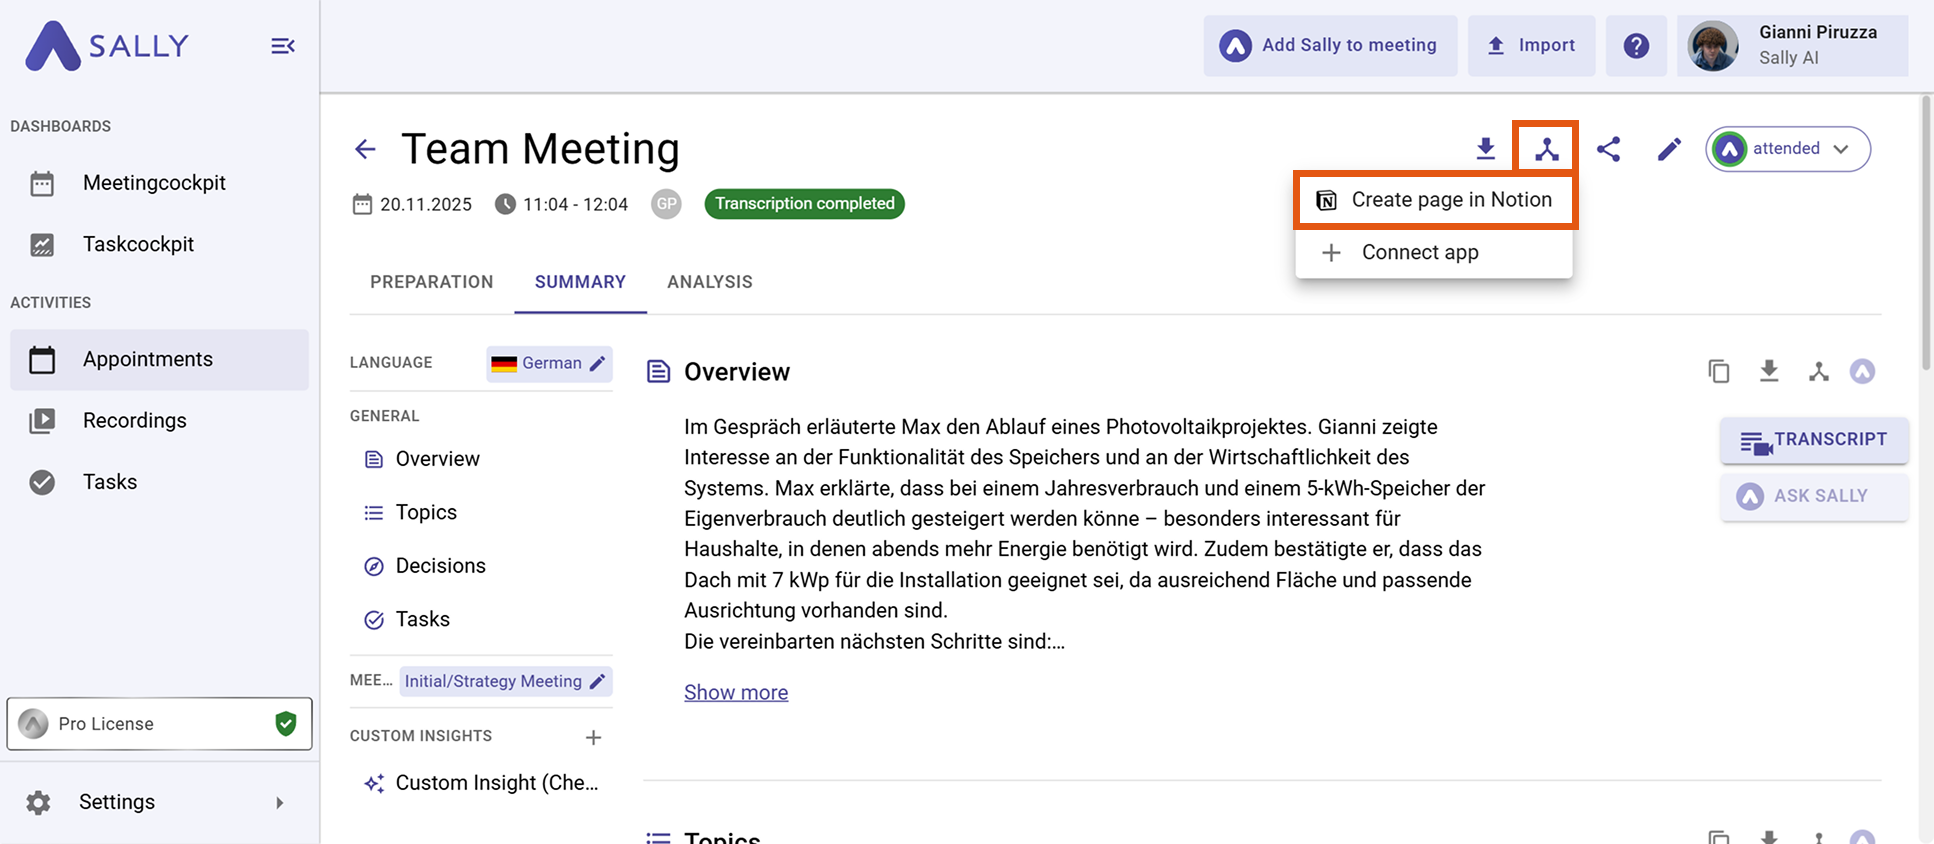1934x844 pixels.
Task: Collapse the sidebar with the menu icon
Action: tap(283, 46)
